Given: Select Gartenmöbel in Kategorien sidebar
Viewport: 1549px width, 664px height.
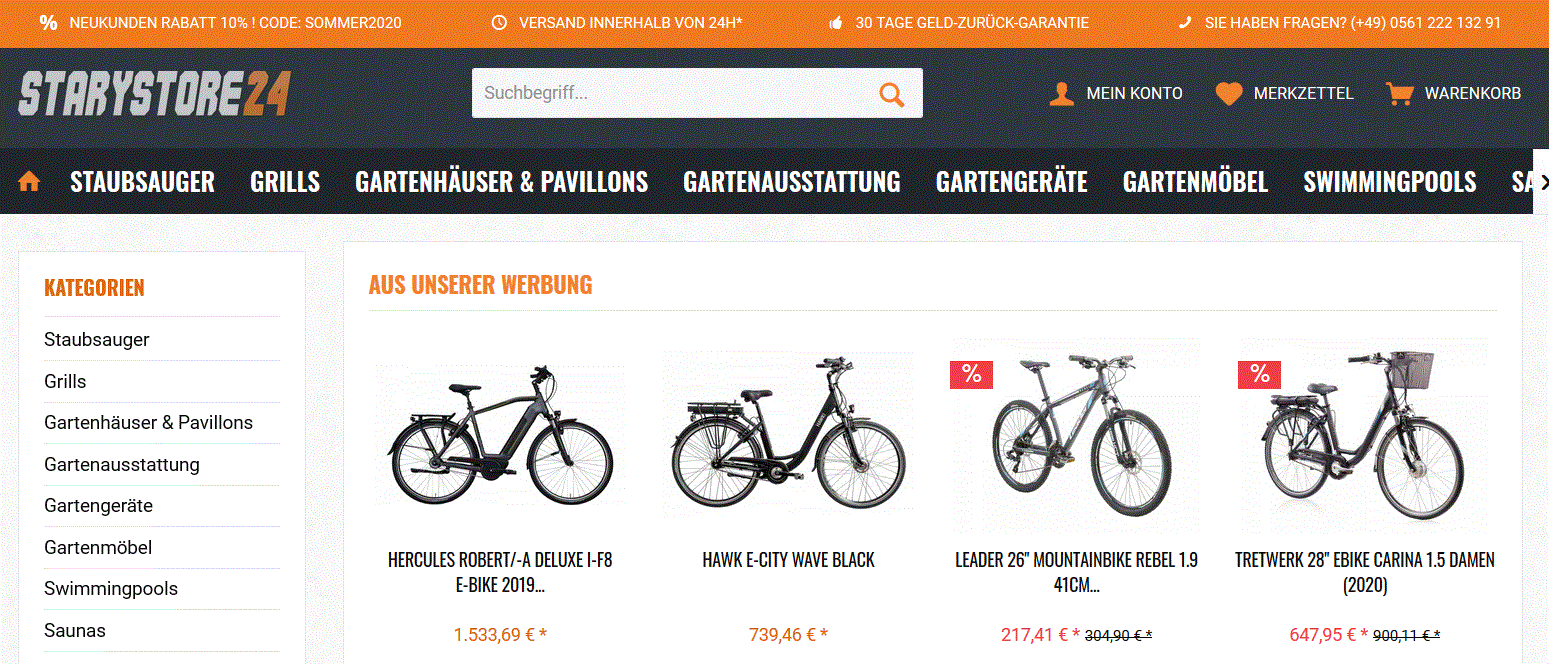Looking at the screenshot, I should click(98, 547).
